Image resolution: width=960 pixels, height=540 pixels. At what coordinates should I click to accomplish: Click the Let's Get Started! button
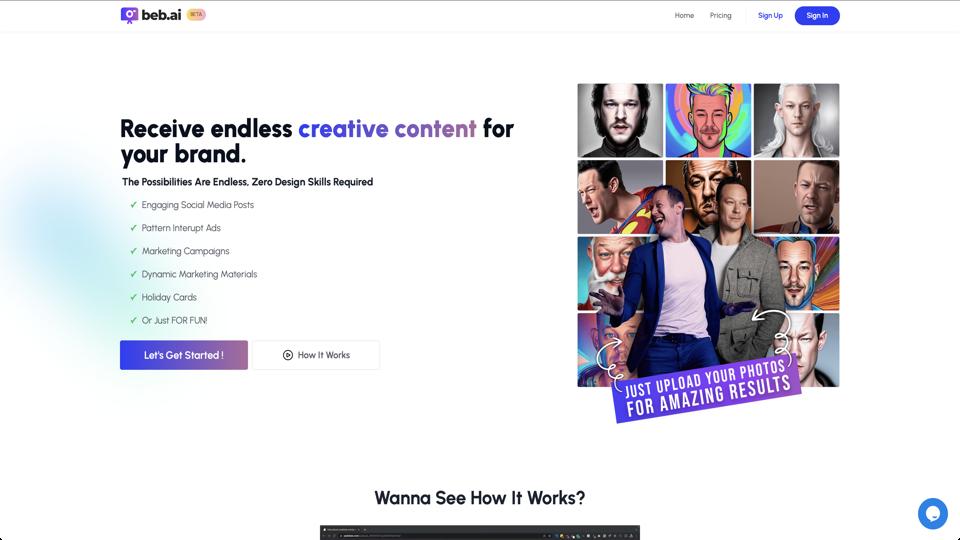[x=184, y=355]
